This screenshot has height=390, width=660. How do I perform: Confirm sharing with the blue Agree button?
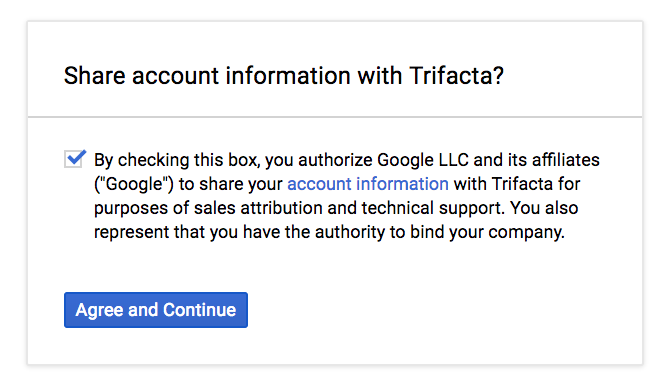pos(156,310)
